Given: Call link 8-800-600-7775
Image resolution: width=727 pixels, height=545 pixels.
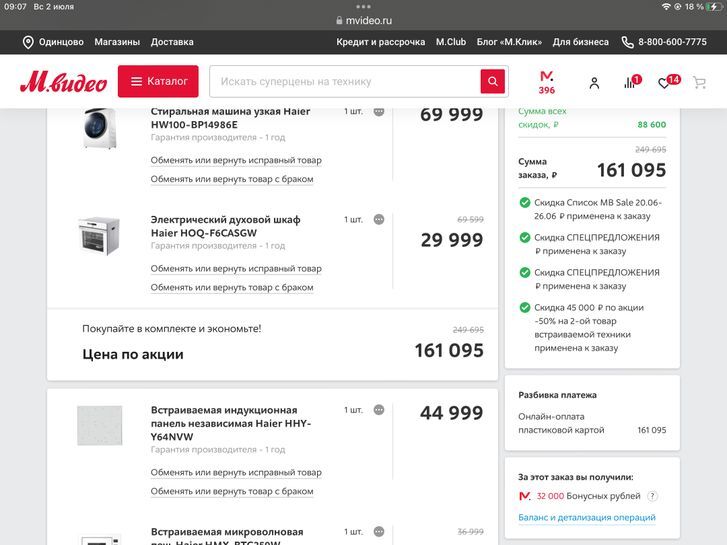Looking at the screenshot, I should (x=672, y=42).
